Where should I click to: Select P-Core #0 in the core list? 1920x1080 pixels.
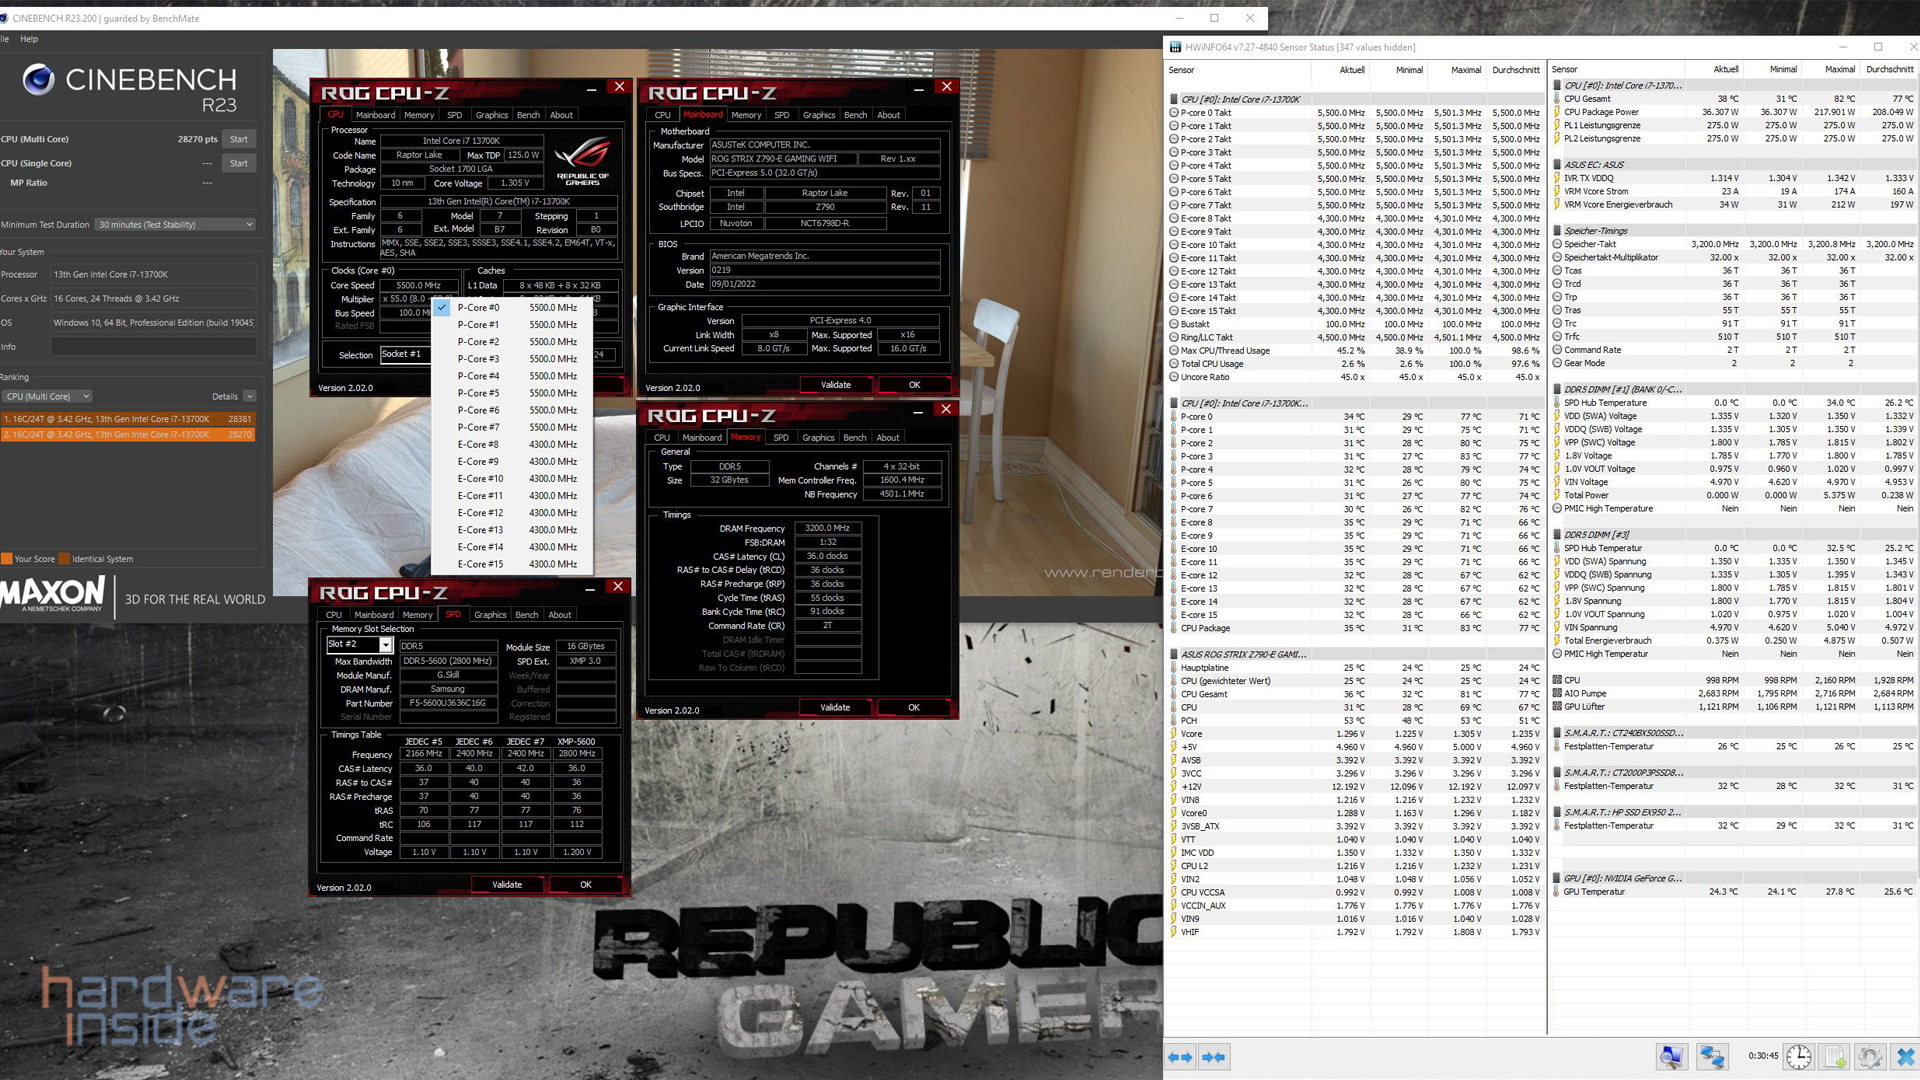(512, 308)
